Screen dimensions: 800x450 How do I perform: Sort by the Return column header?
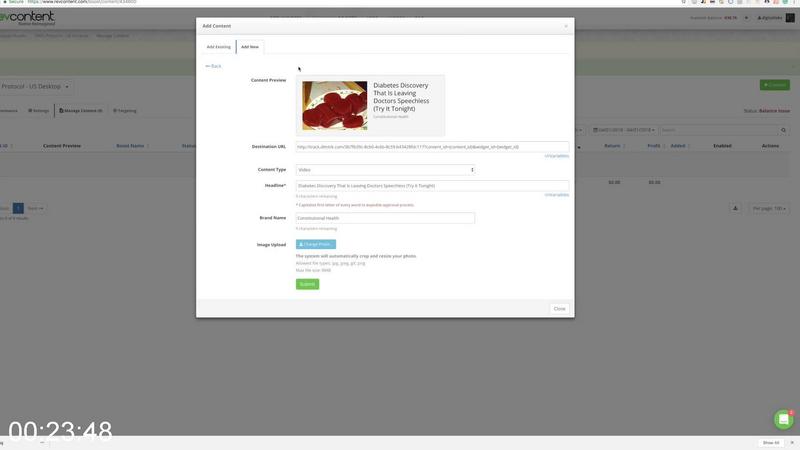(x=612, y=146)
